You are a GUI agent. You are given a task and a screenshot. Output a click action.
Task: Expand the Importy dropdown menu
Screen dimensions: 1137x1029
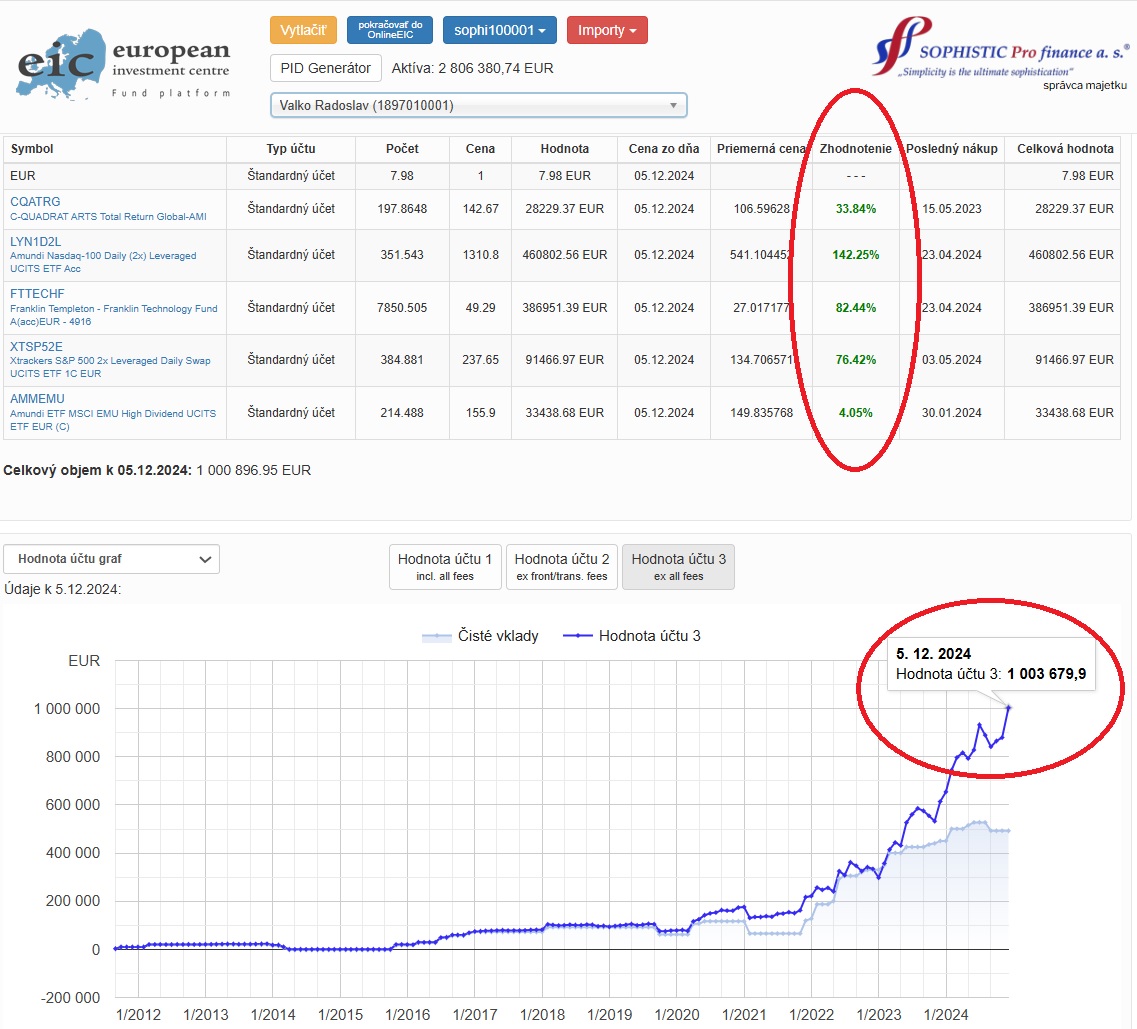pos(607,30)
